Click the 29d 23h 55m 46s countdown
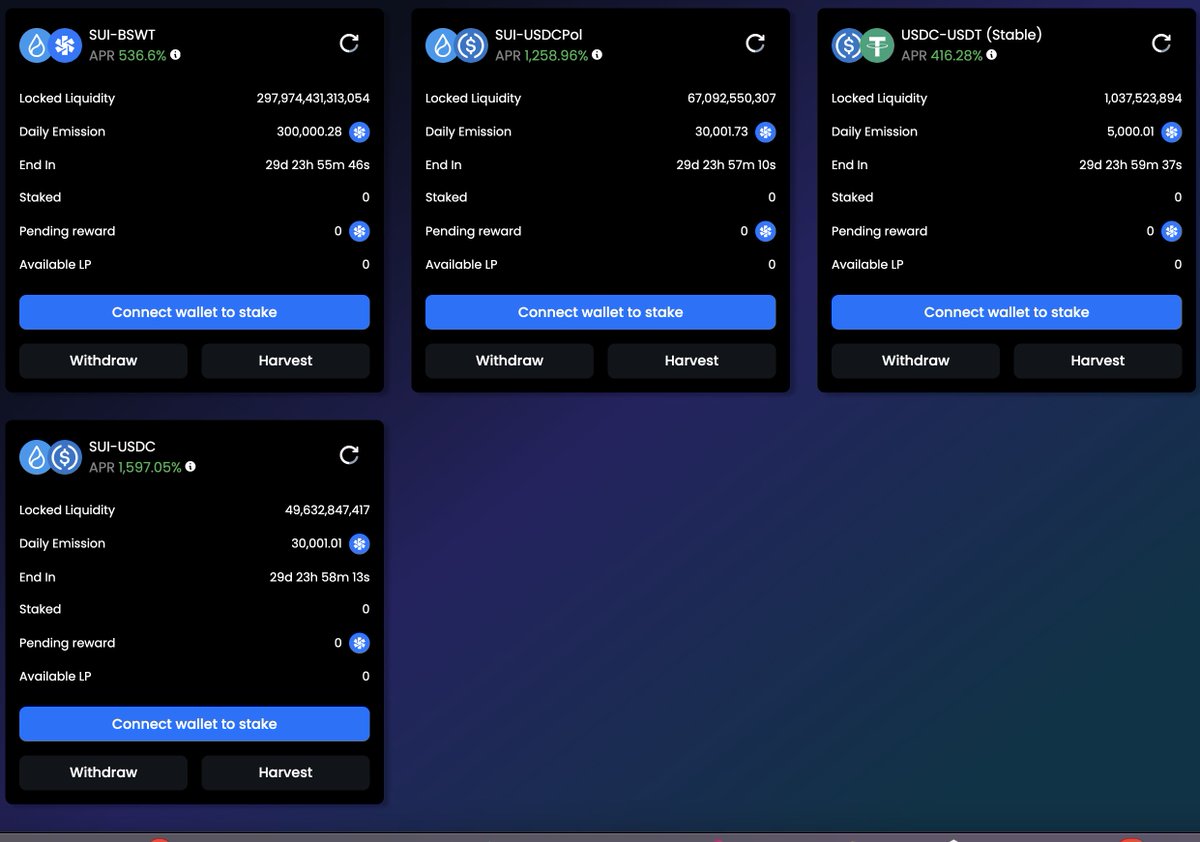The width and height of the screenshot is (1200, 842). (317, 165)
